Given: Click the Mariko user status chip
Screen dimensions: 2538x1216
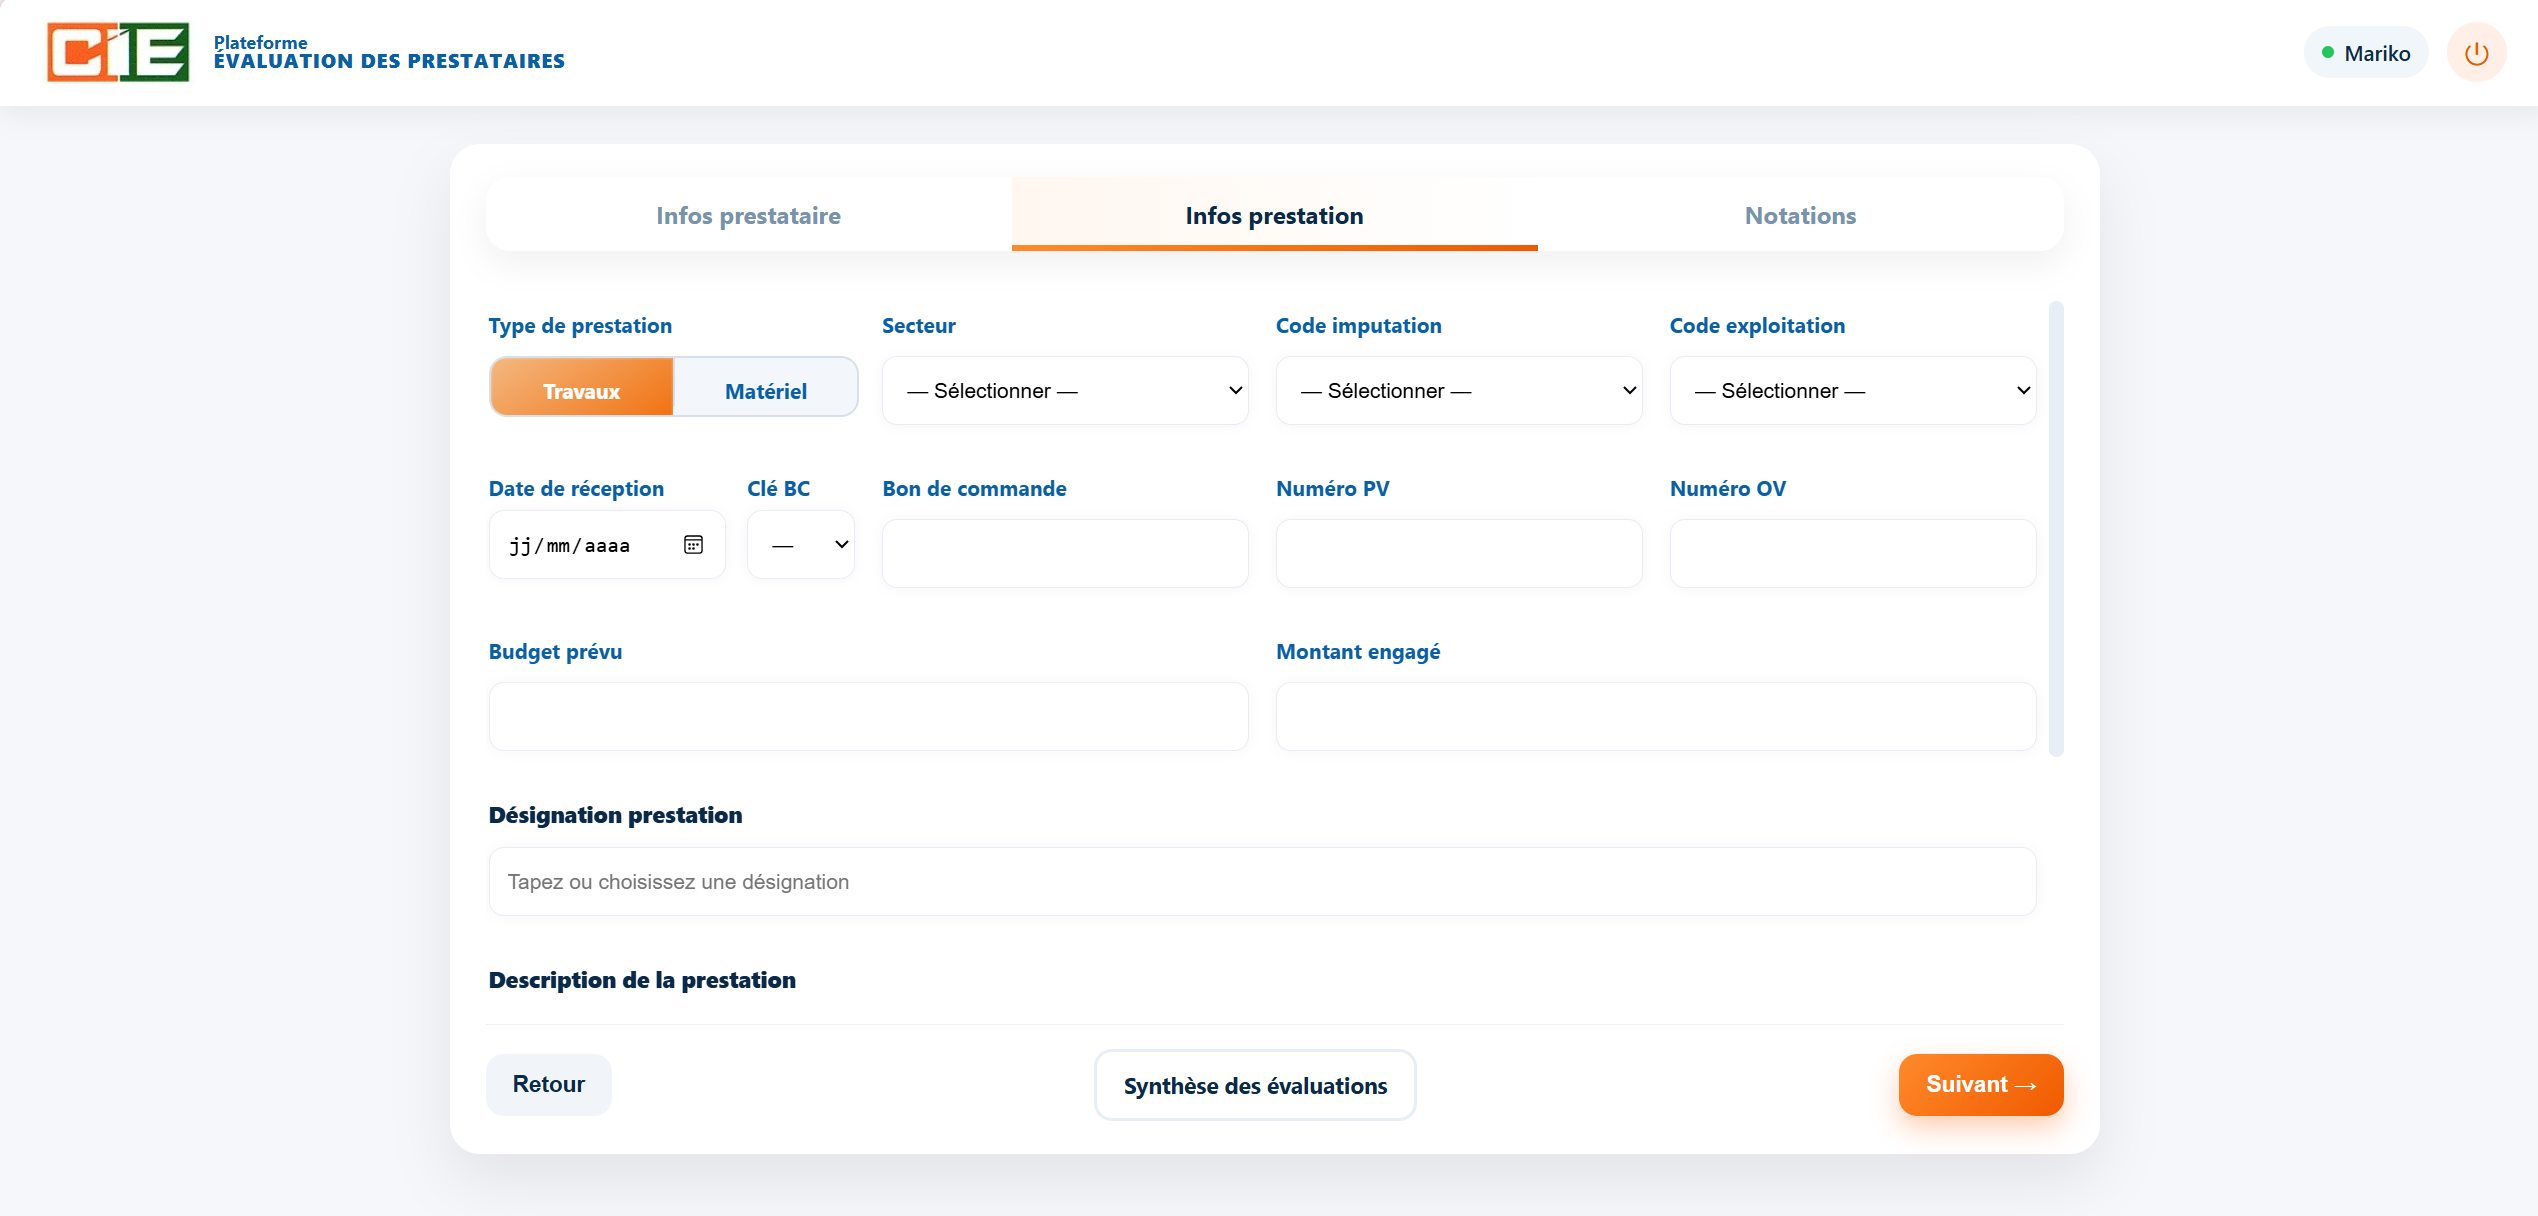Looking at the screenshot, I should point(2364,52).
